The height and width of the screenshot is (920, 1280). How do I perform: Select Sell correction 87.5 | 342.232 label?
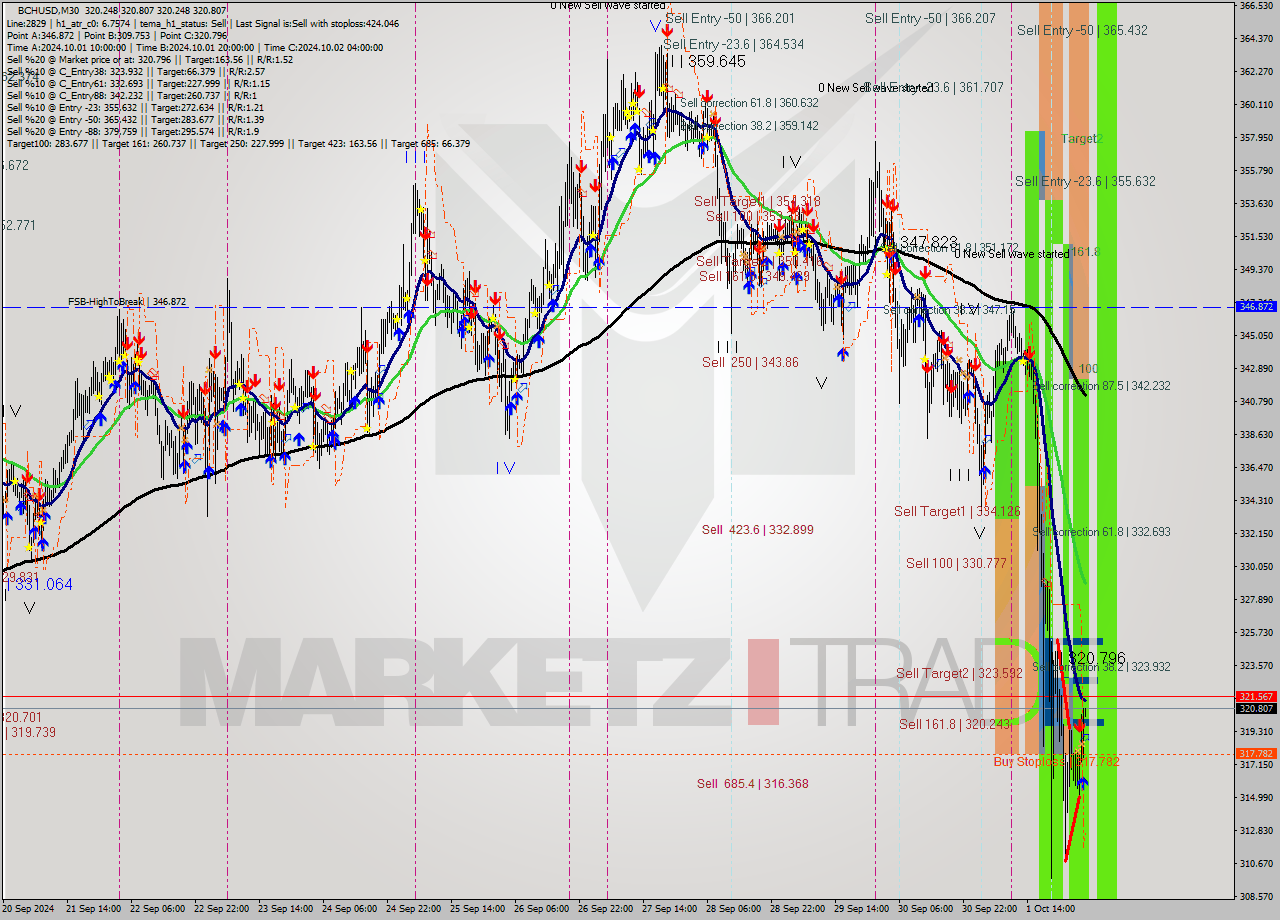(x=1101, y=385)
